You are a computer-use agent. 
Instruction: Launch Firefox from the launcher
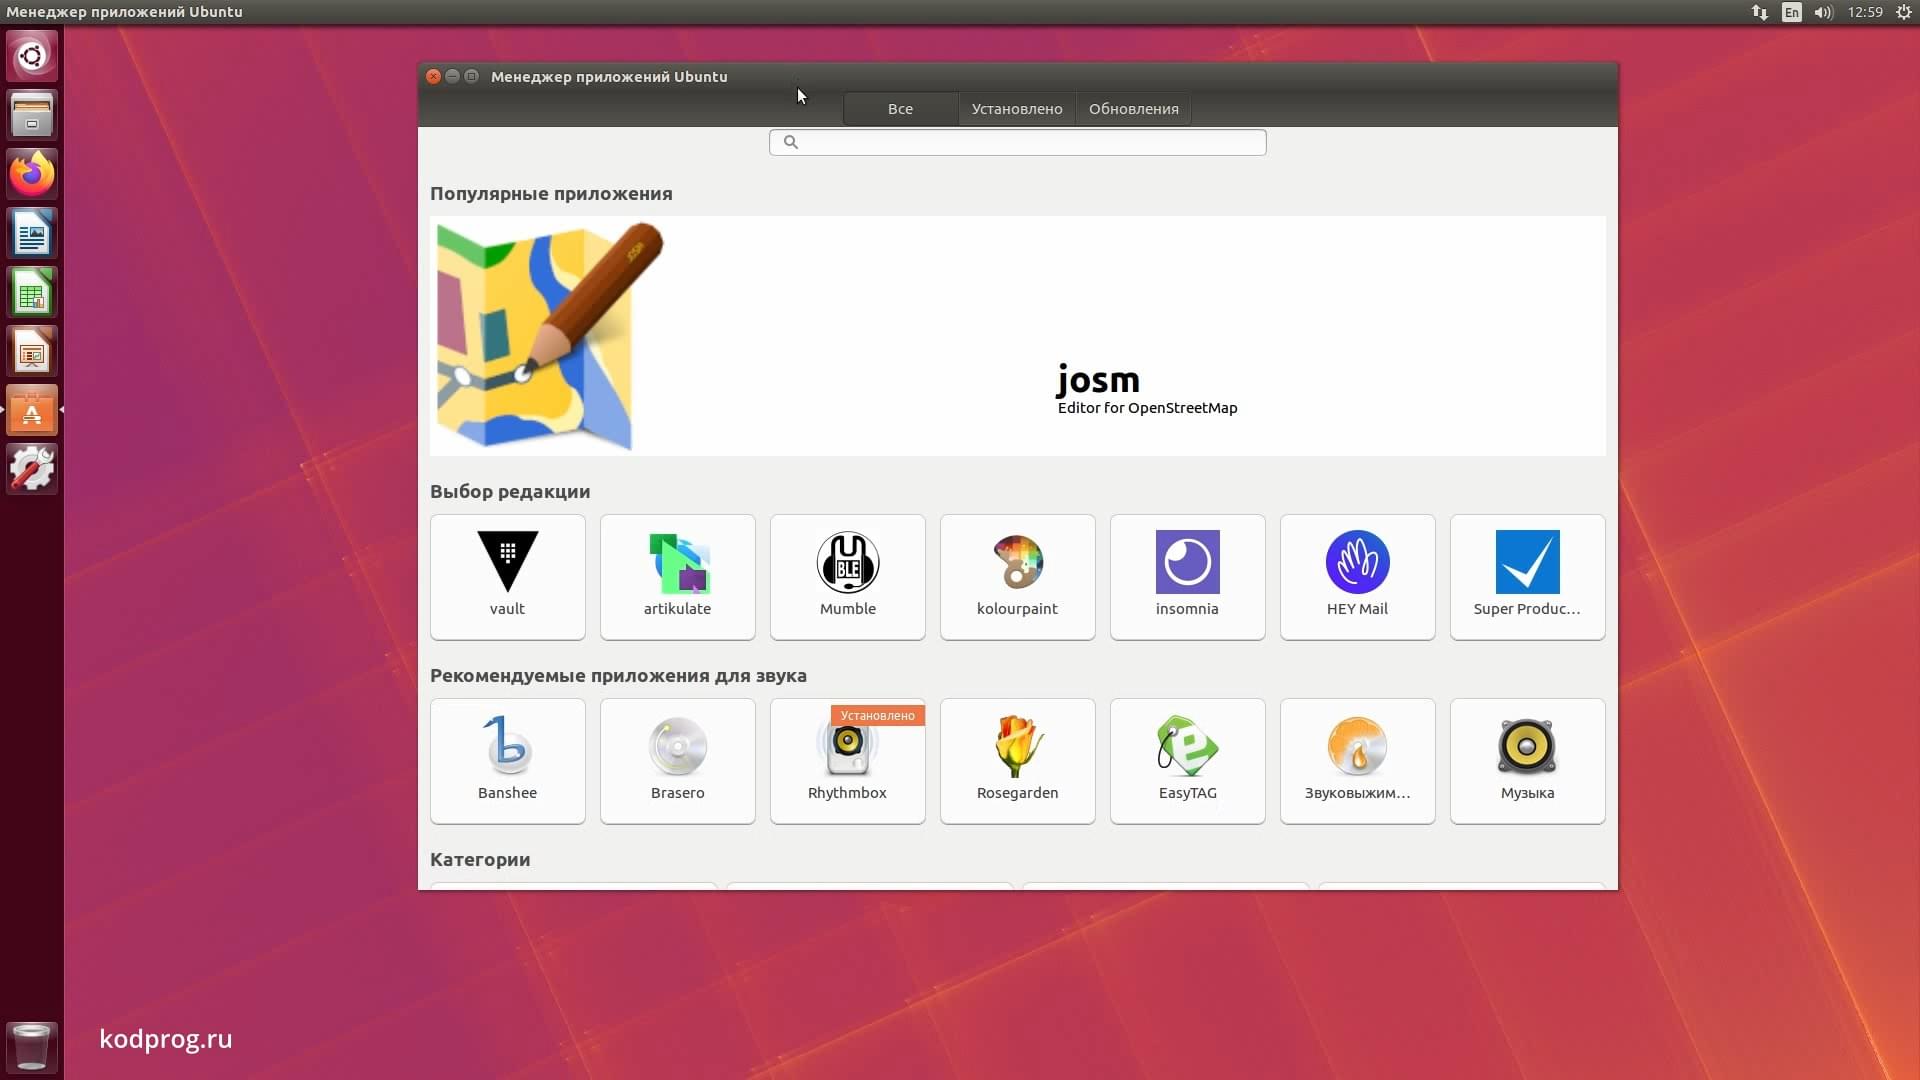click(x=32, y=174)
